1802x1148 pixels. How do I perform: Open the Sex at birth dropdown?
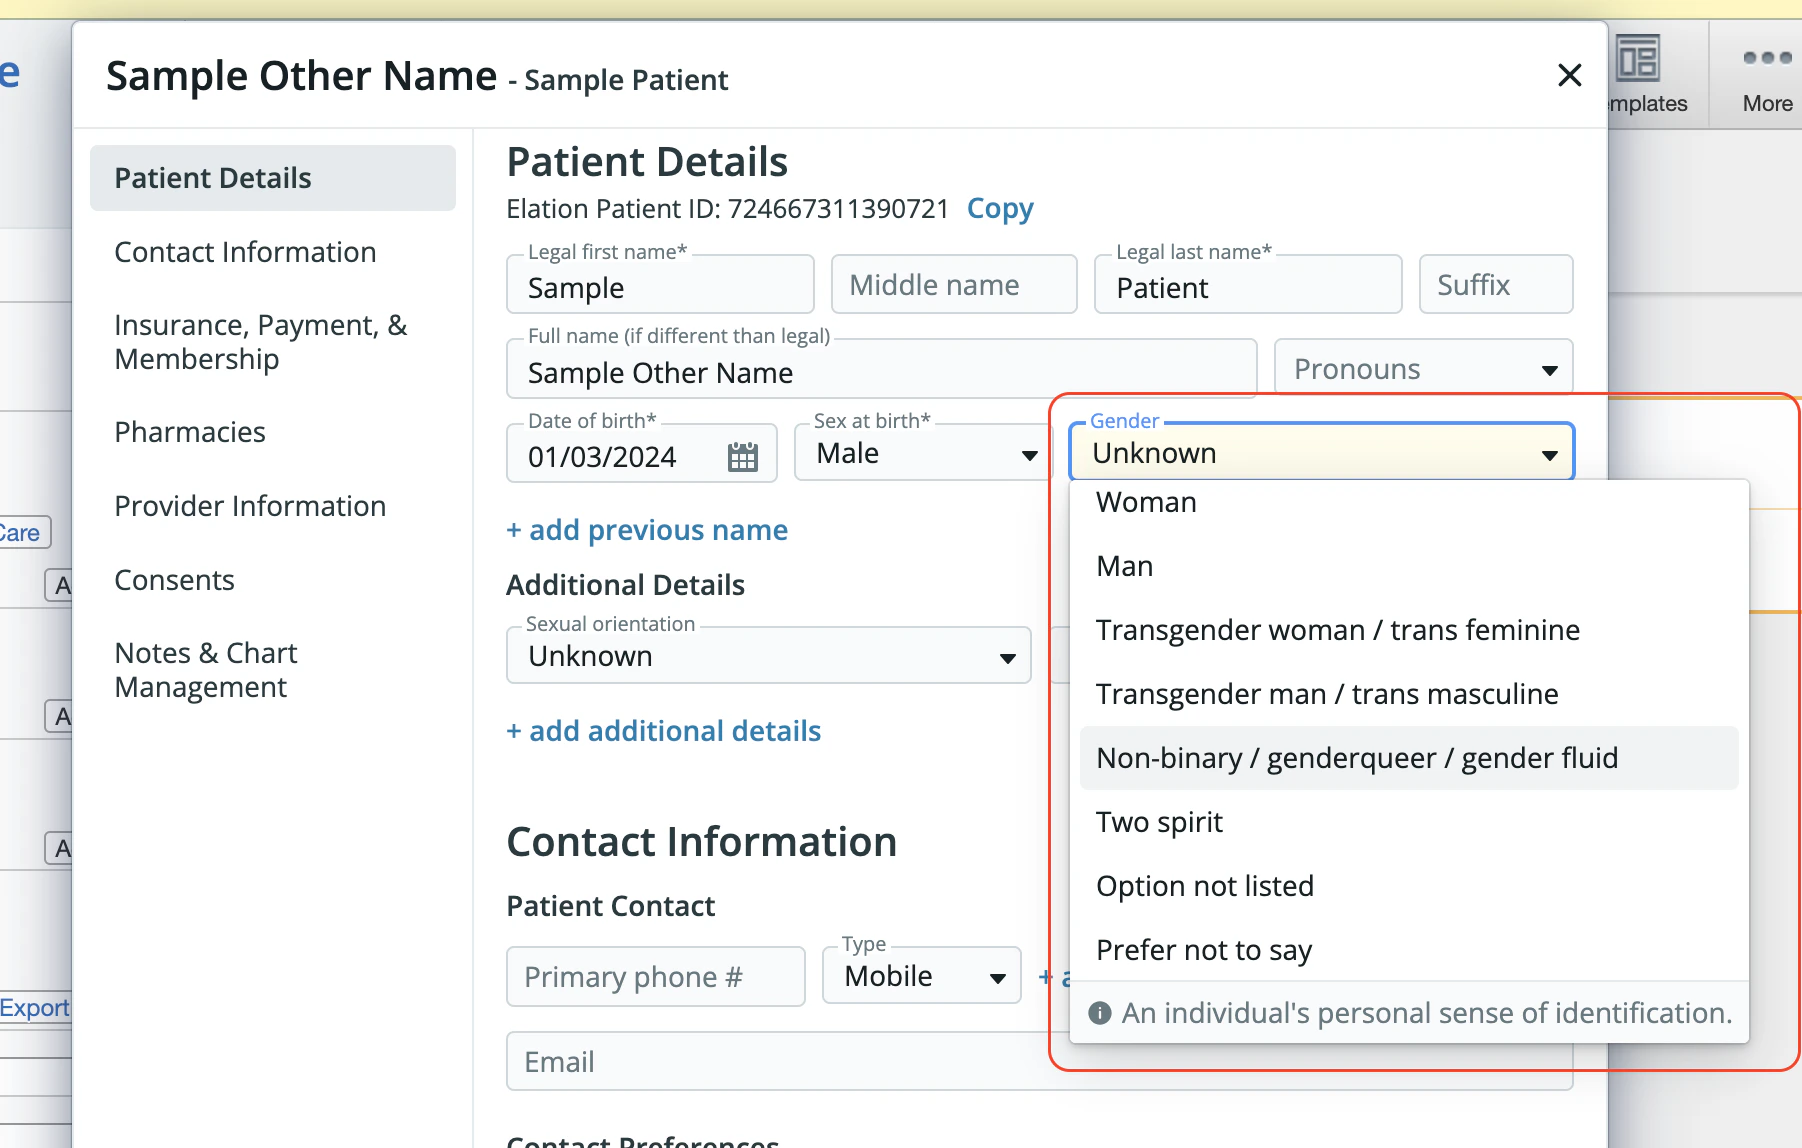(921, 453)
